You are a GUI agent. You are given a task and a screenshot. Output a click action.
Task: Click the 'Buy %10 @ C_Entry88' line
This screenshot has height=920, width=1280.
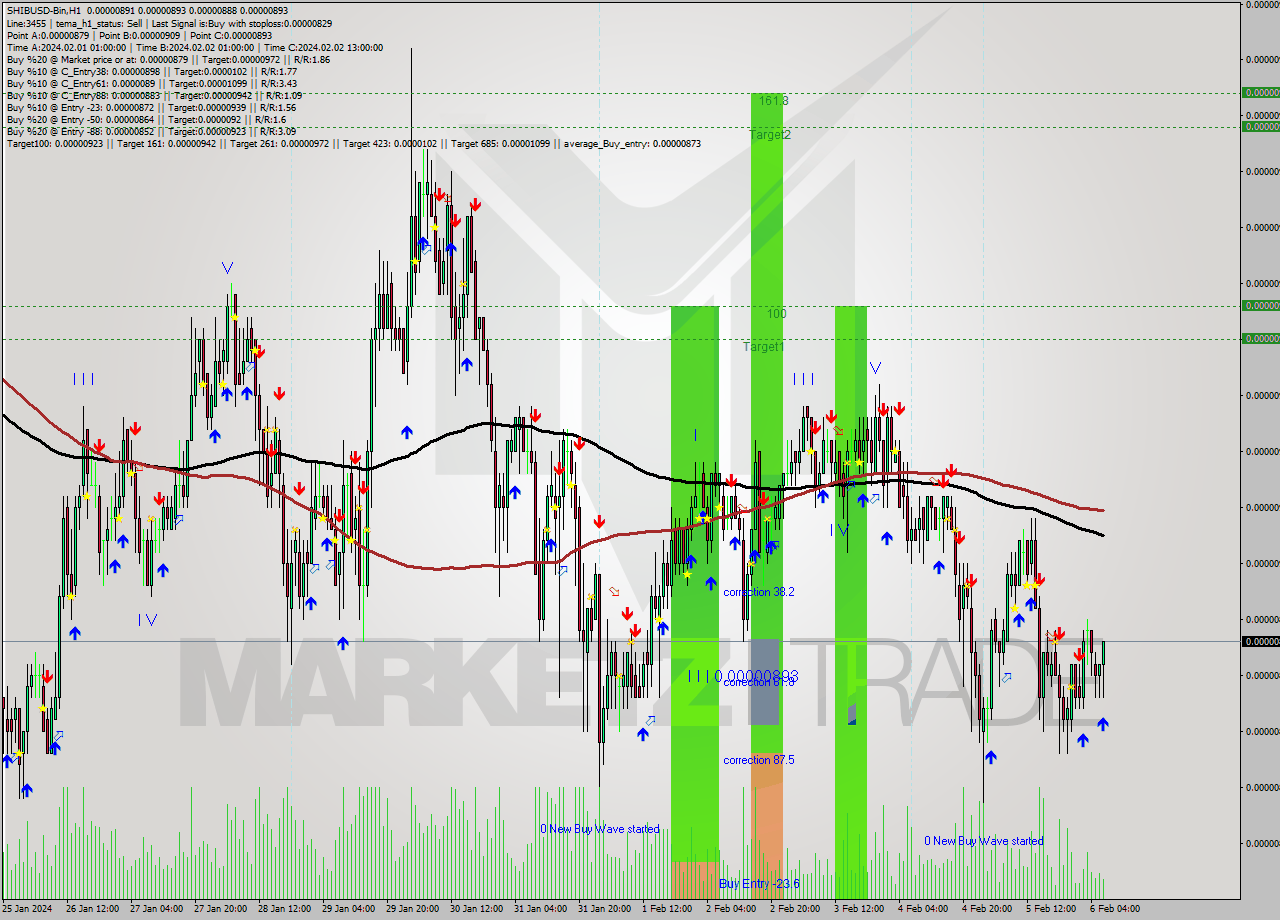tap(154, 95)
